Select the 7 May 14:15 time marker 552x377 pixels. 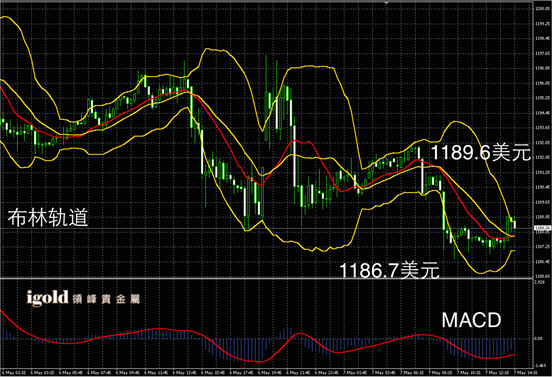click(x=526, y=372)
